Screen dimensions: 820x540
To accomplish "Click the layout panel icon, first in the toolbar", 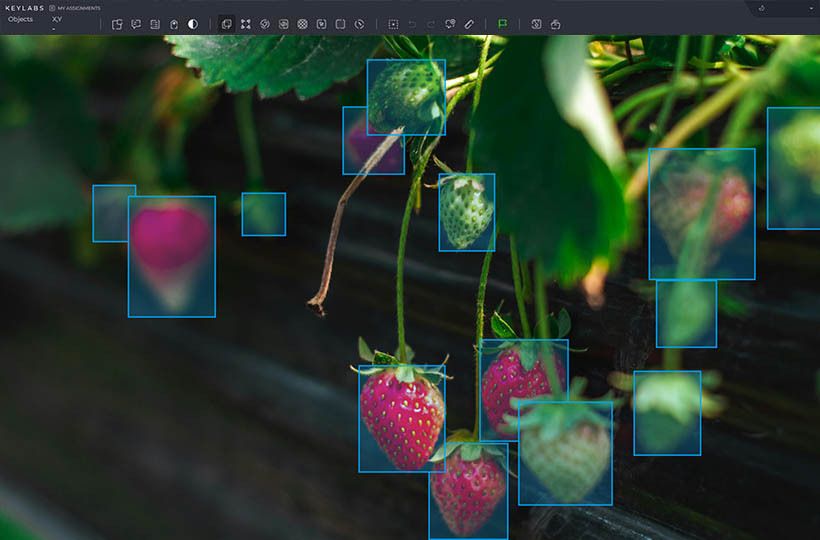I will tap(117, 24).
